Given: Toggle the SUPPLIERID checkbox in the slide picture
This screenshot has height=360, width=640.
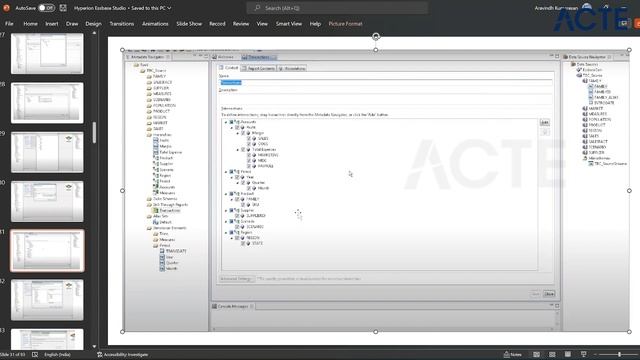Looking at the screenshot, I should [x=237, y=216].
